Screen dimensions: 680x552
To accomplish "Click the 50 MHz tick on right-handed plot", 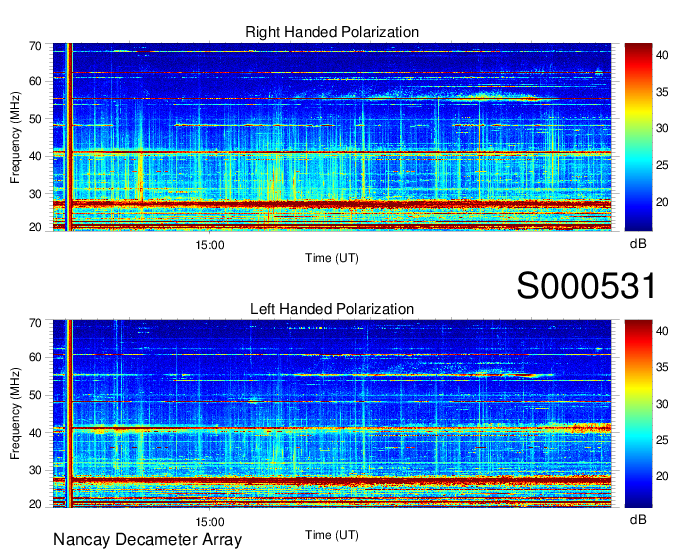I will [x=35, y=119].
